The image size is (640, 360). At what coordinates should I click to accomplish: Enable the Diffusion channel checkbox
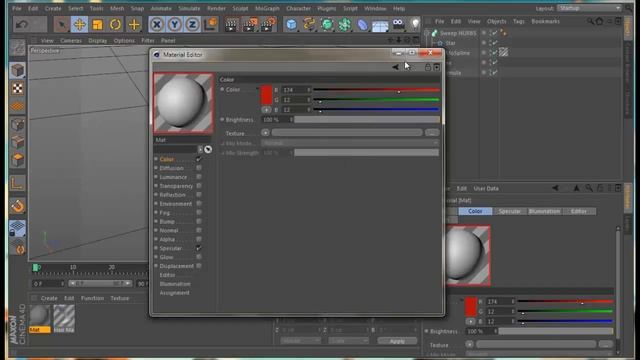(198, 168)
